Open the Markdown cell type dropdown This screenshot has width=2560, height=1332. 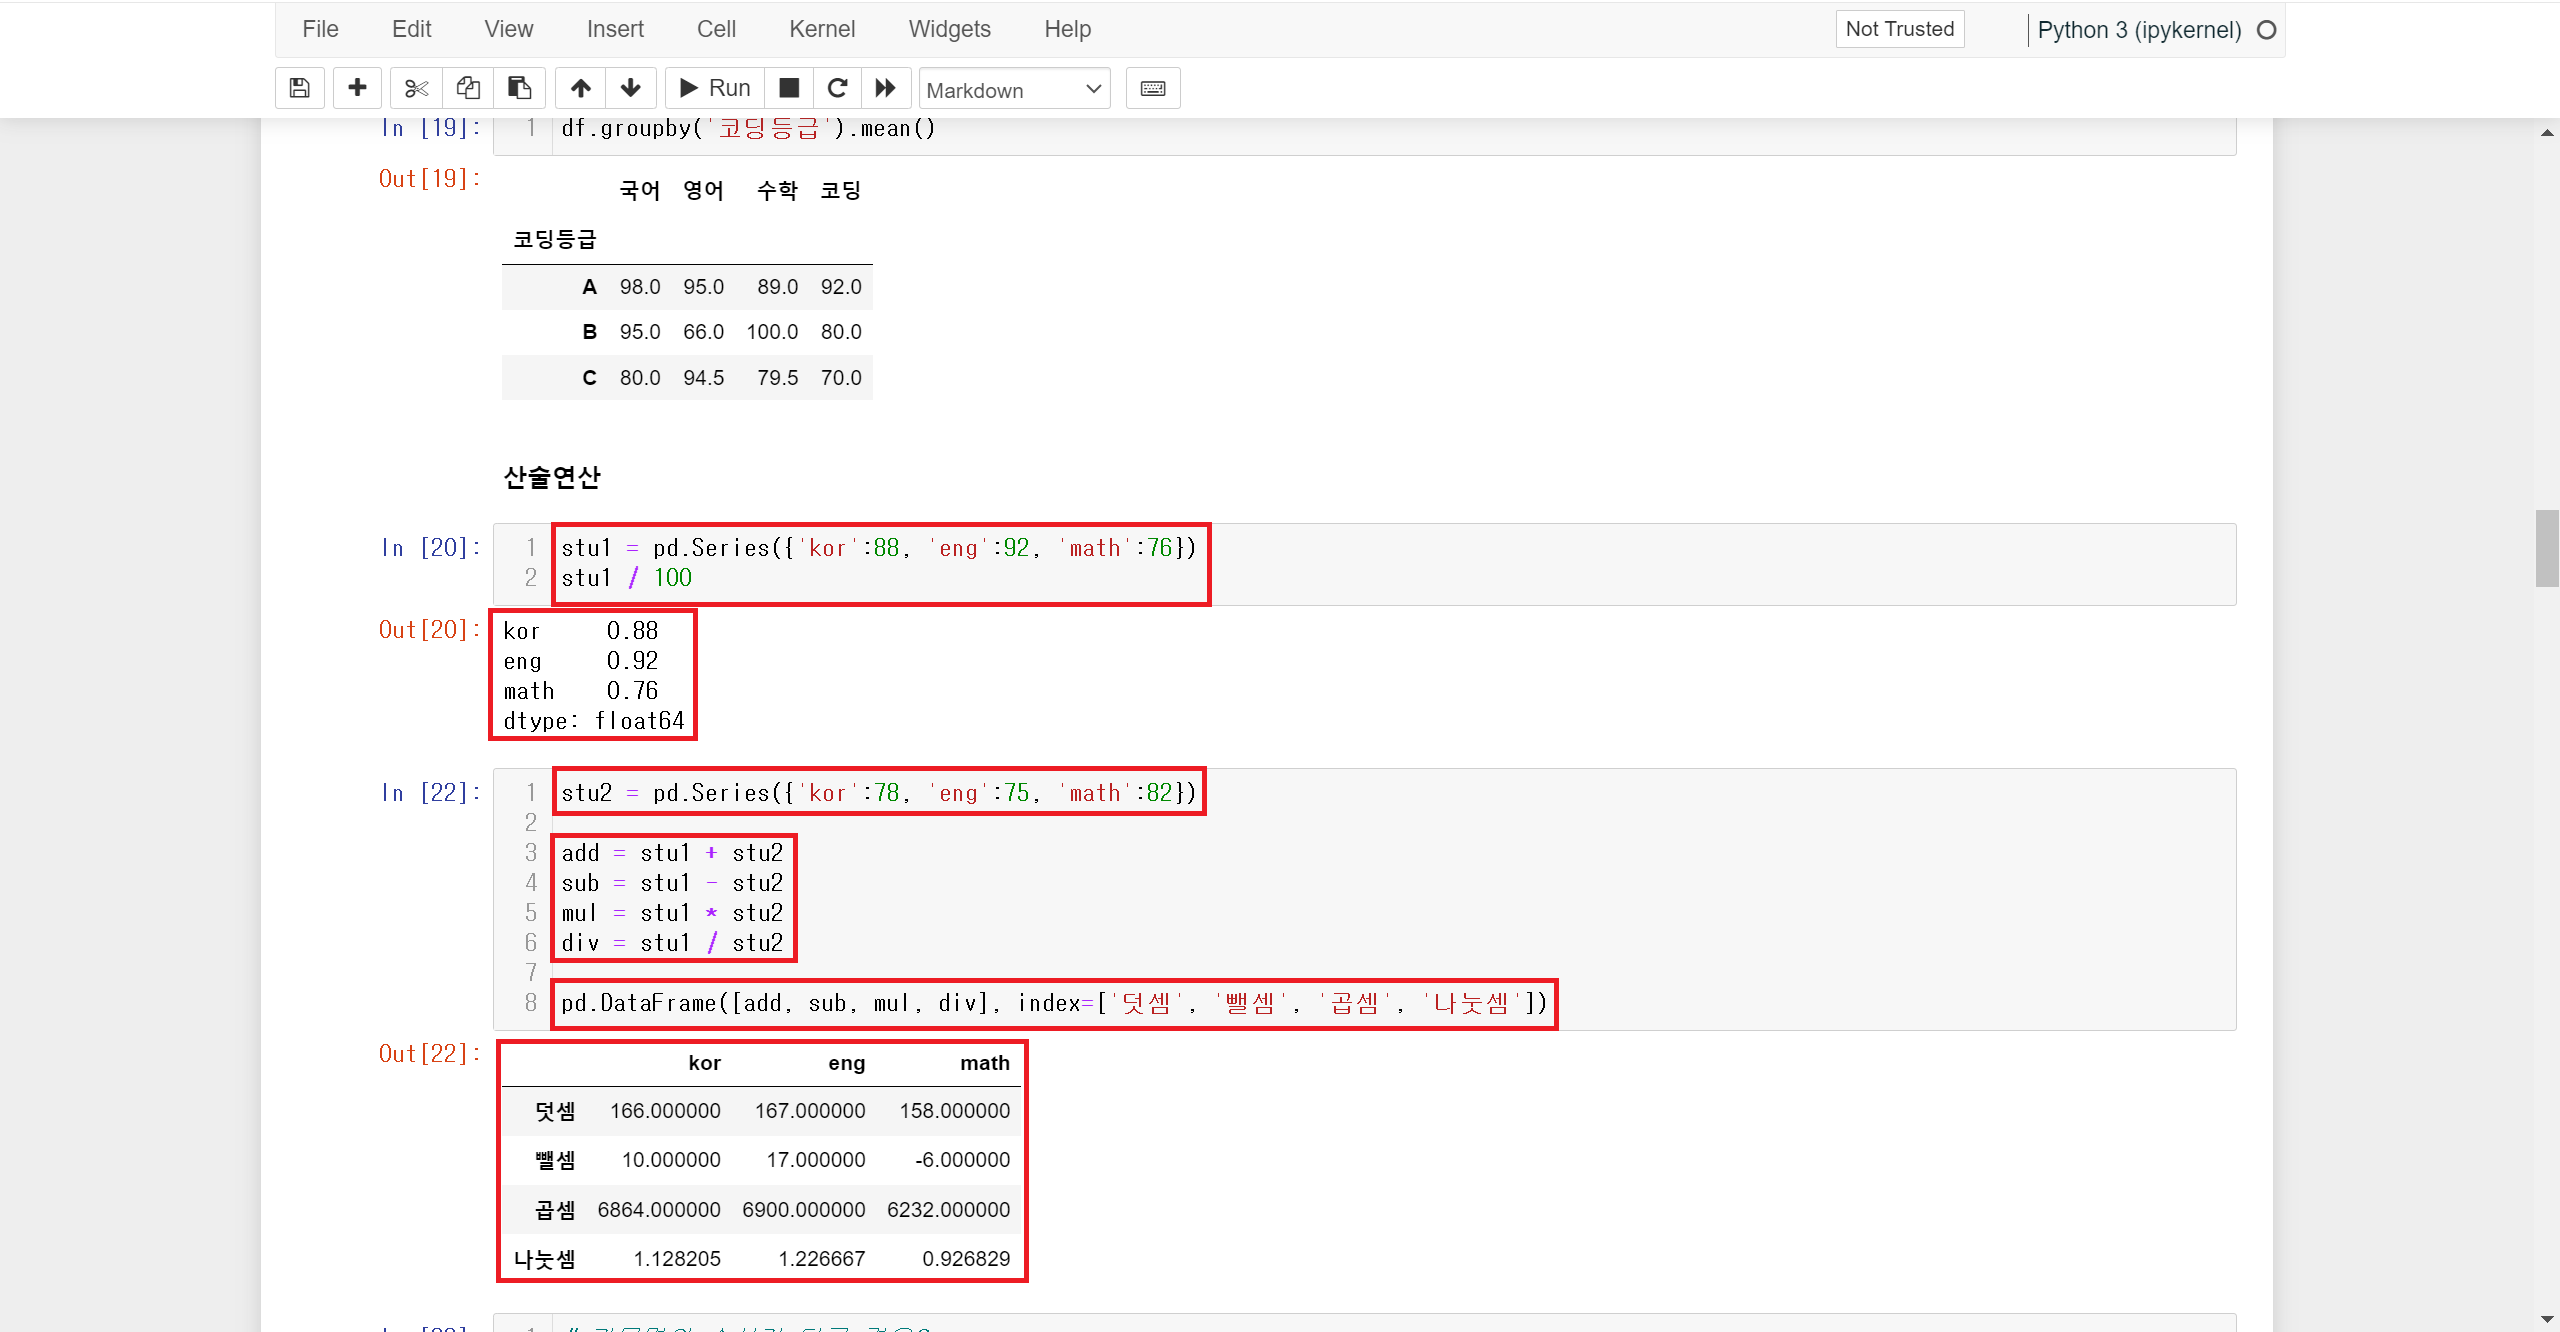pos(1013,90)
